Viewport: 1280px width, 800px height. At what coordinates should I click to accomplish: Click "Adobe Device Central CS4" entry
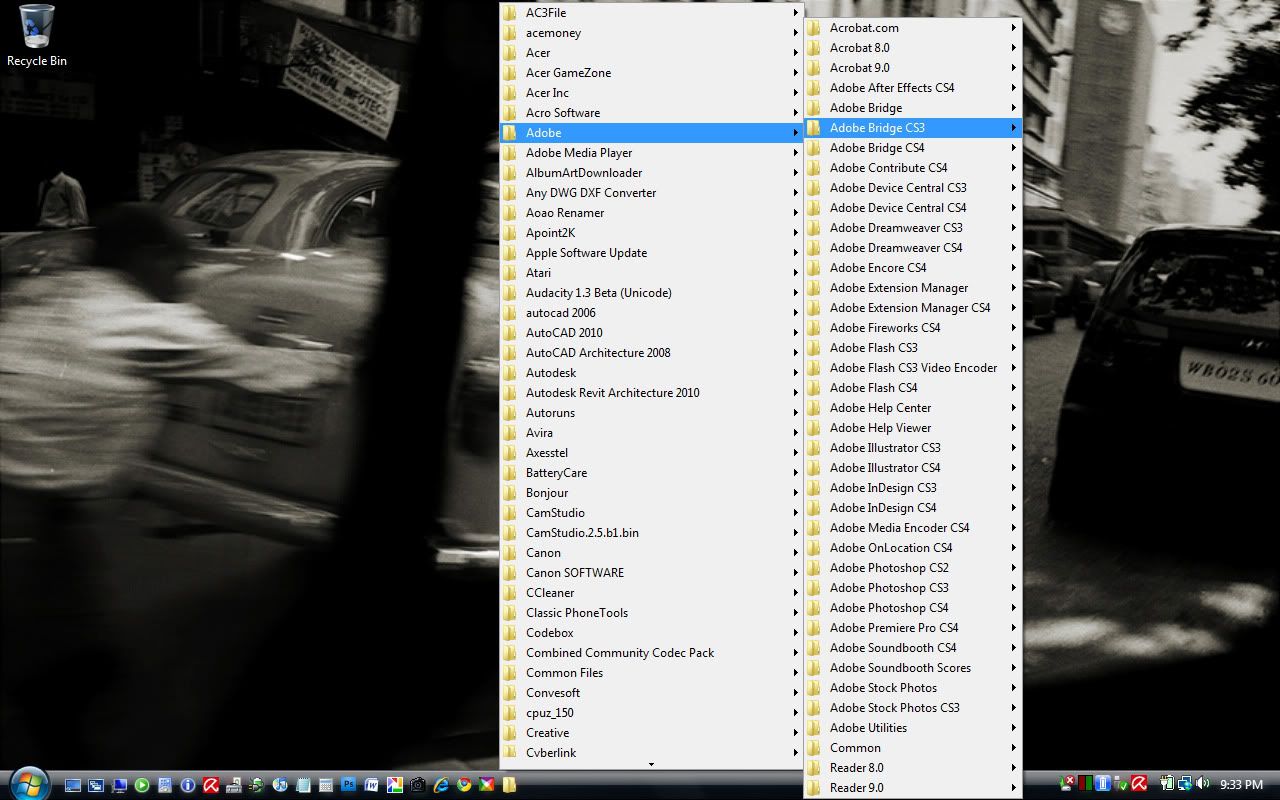[913, 208]
